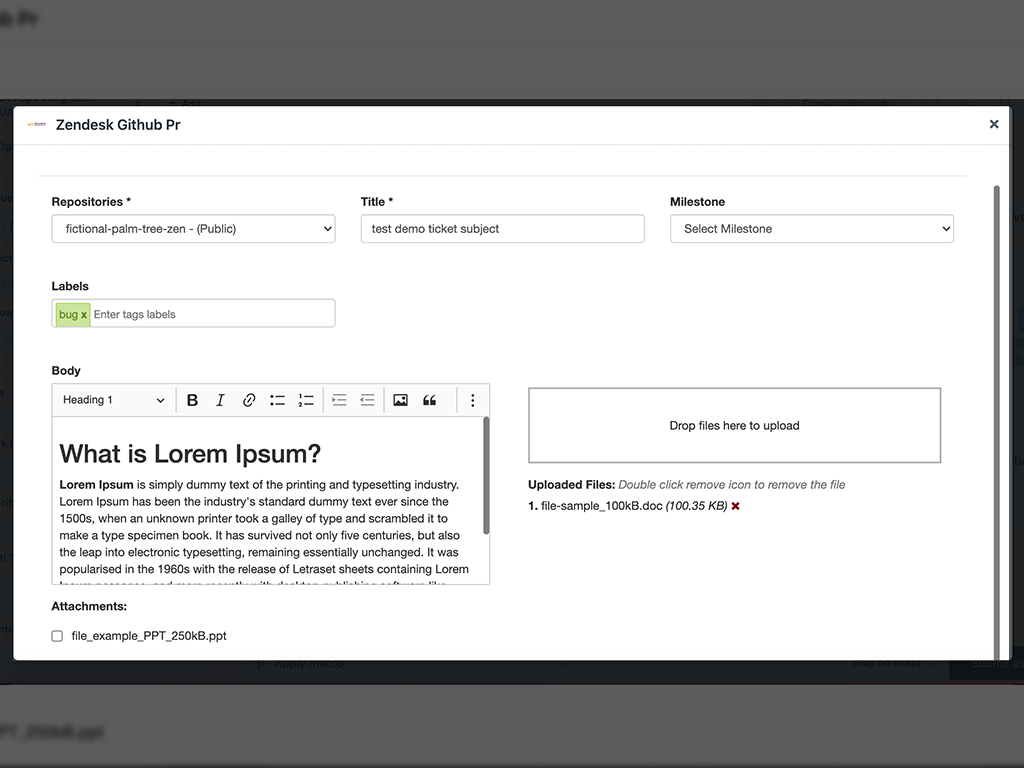Open the Repositories dropdown

tap(193, 228)
